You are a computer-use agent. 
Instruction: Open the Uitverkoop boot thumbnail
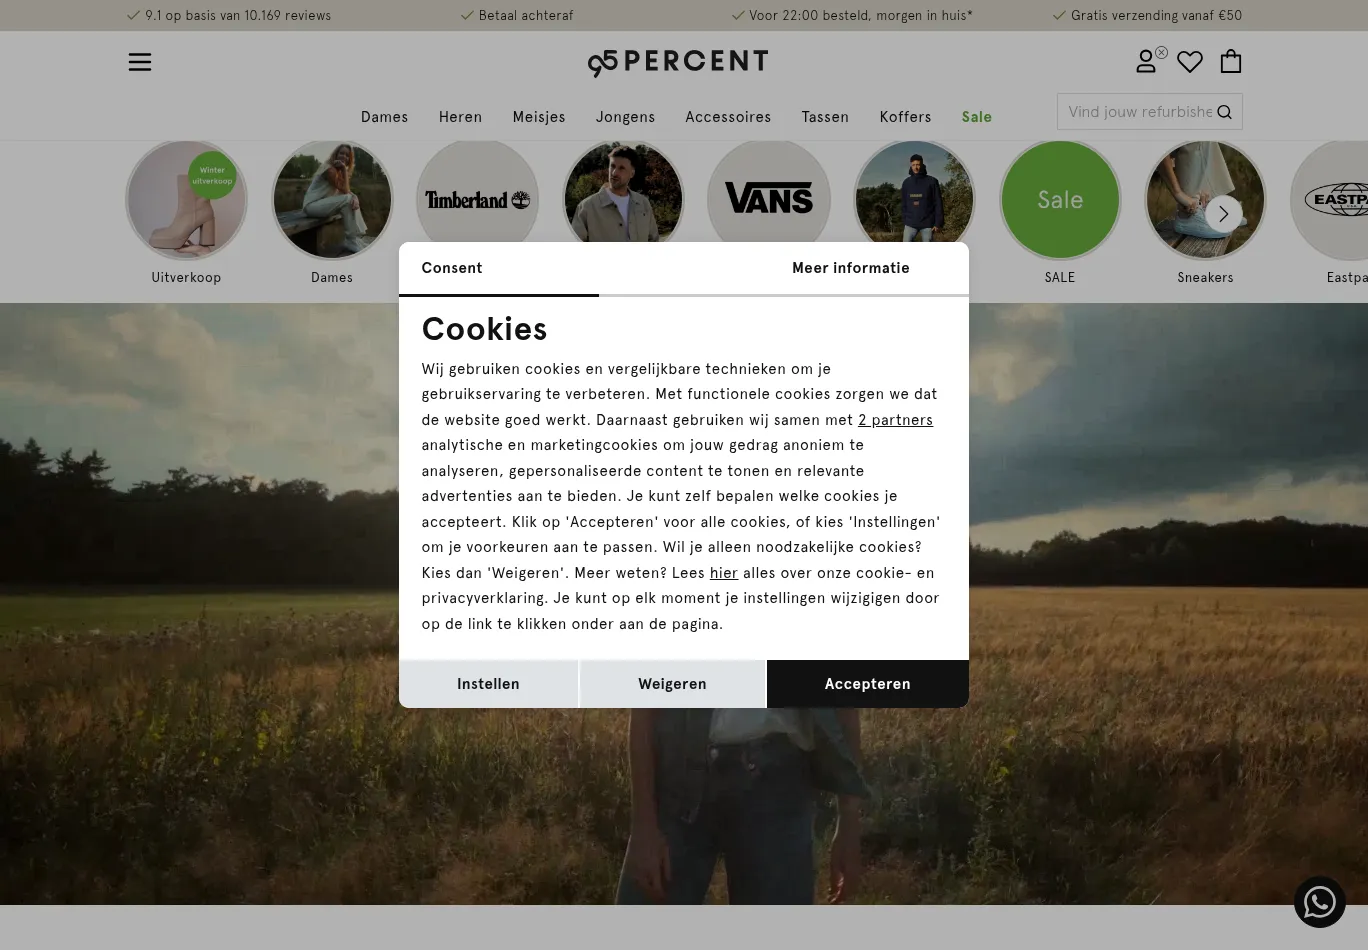(x=186, y=199)
